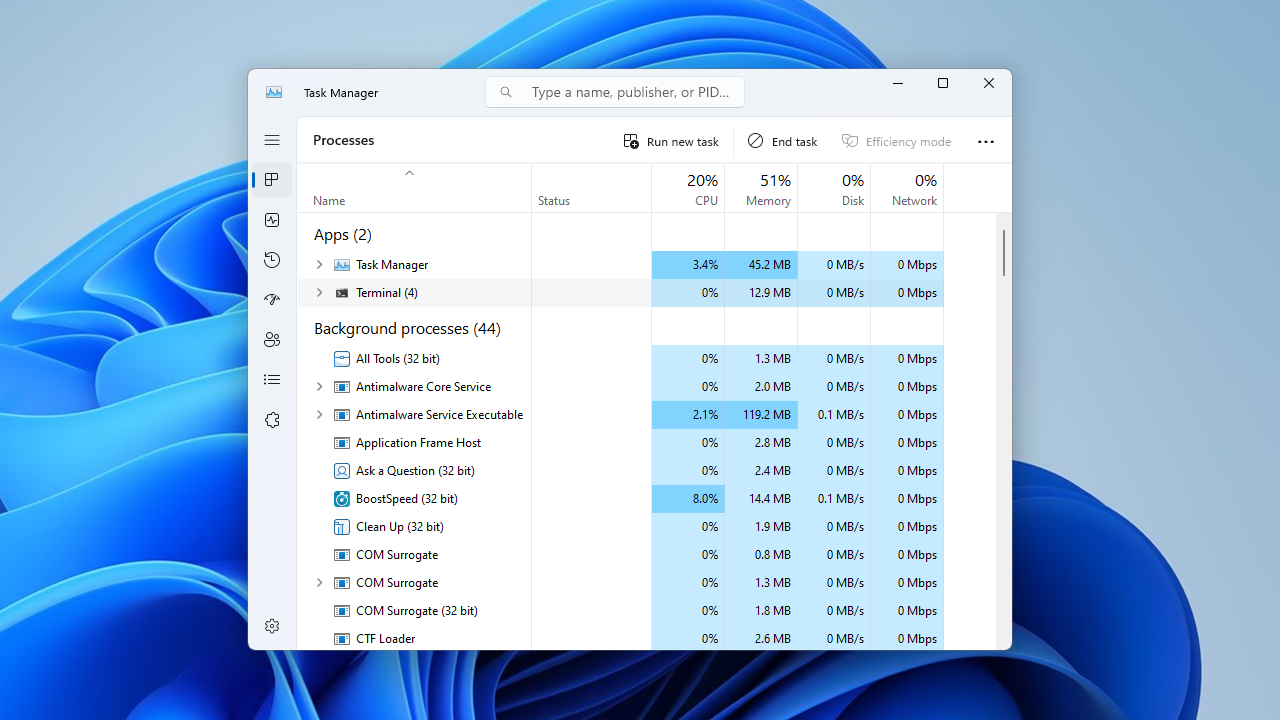The width and height of the screenshot is (1280, 720).
Task: Expand Antimalware Core Service row
Action: click(x=319, y=387)
